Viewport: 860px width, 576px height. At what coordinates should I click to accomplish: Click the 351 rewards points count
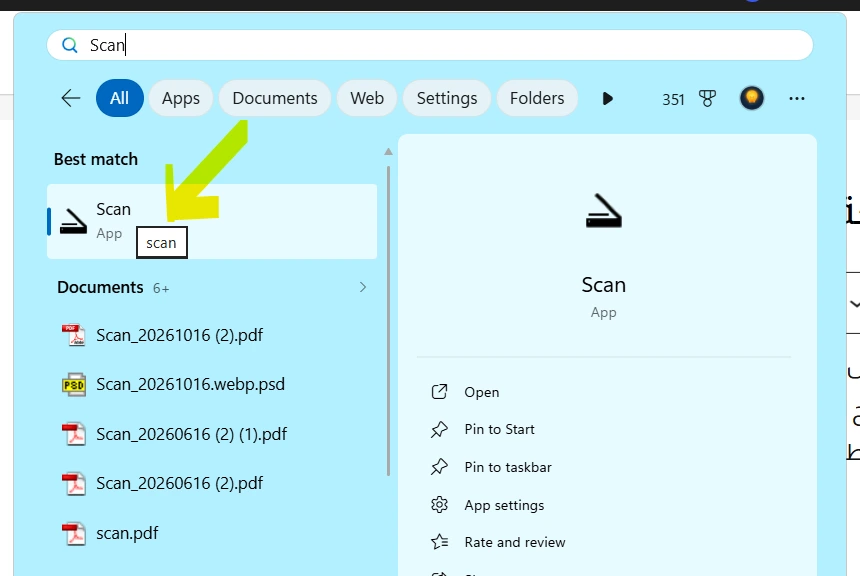click(673, 99)
